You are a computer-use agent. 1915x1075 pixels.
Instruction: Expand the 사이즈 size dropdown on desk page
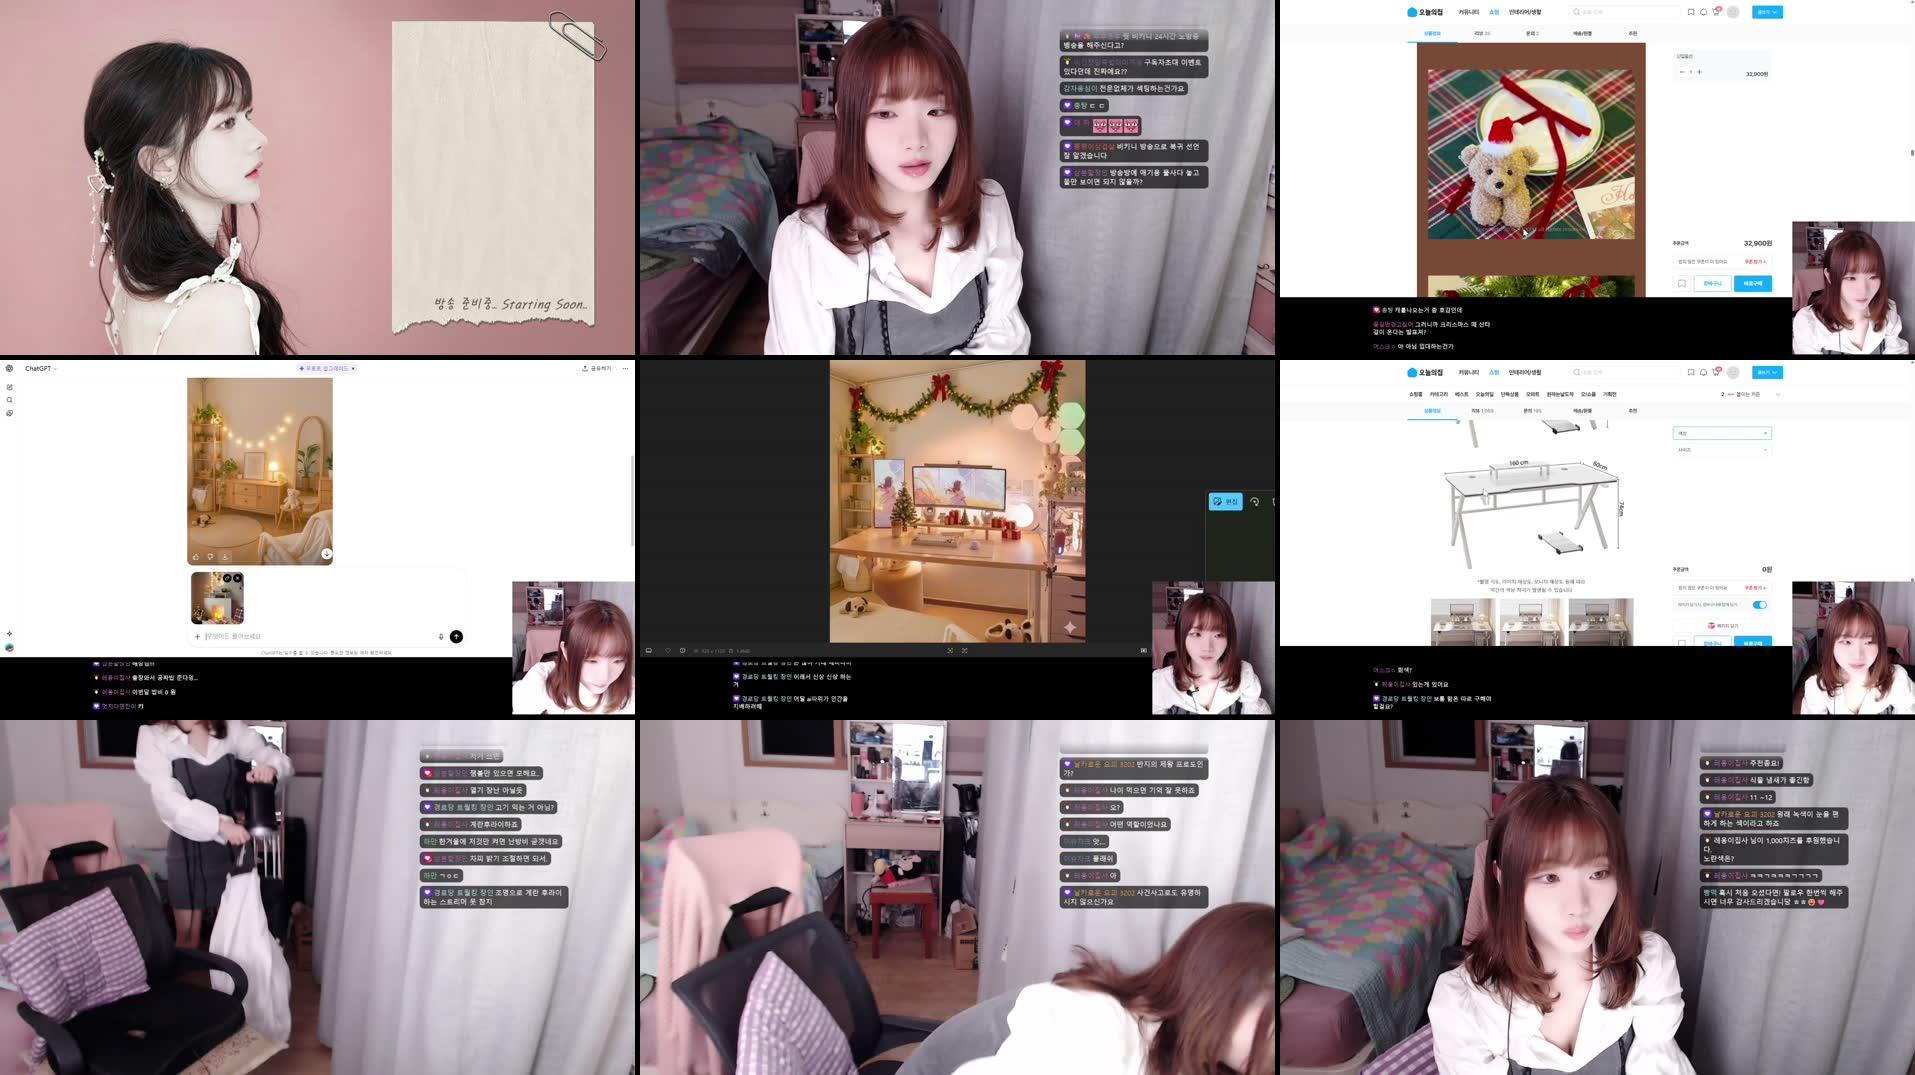point(1722,449)
